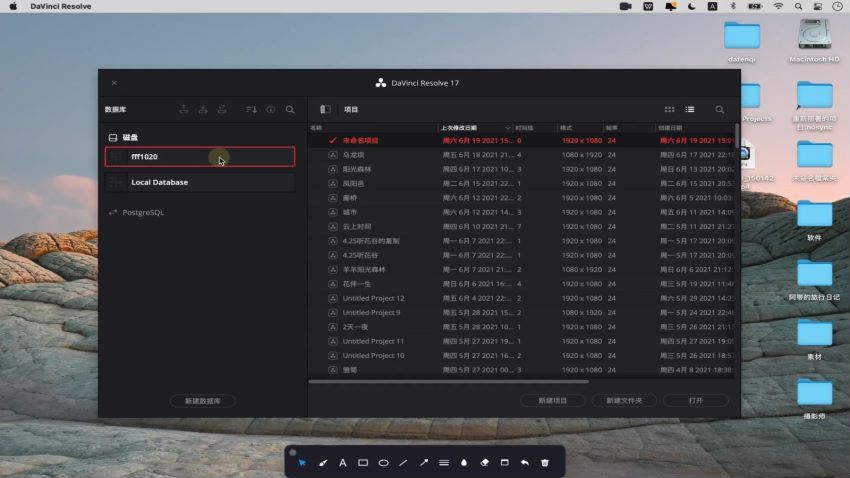Screen dimensions: 850x478
Task: Choose the arrow drawing tool
Action: [423, 463]
